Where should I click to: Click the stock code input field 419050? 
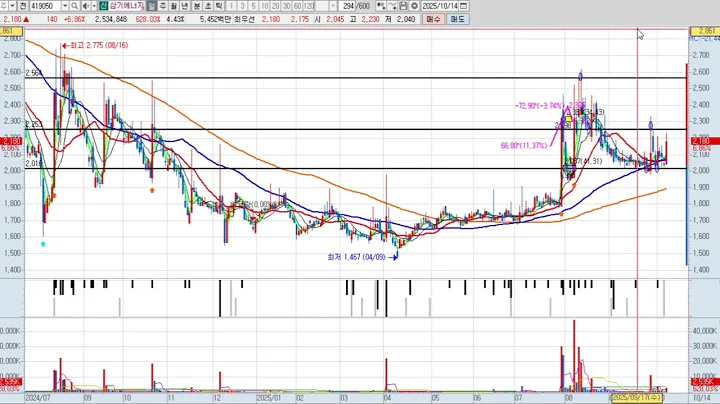point(45,6)
